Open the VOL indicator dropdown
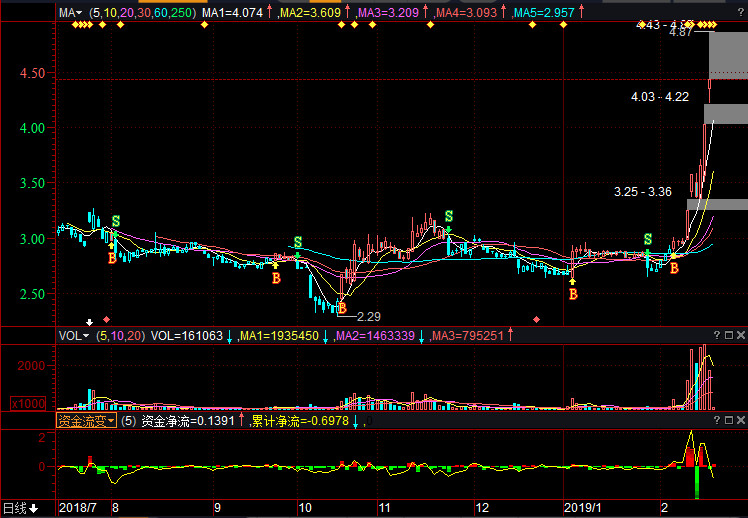The width and height of the screenshot is (748, 518). (73, 336)
